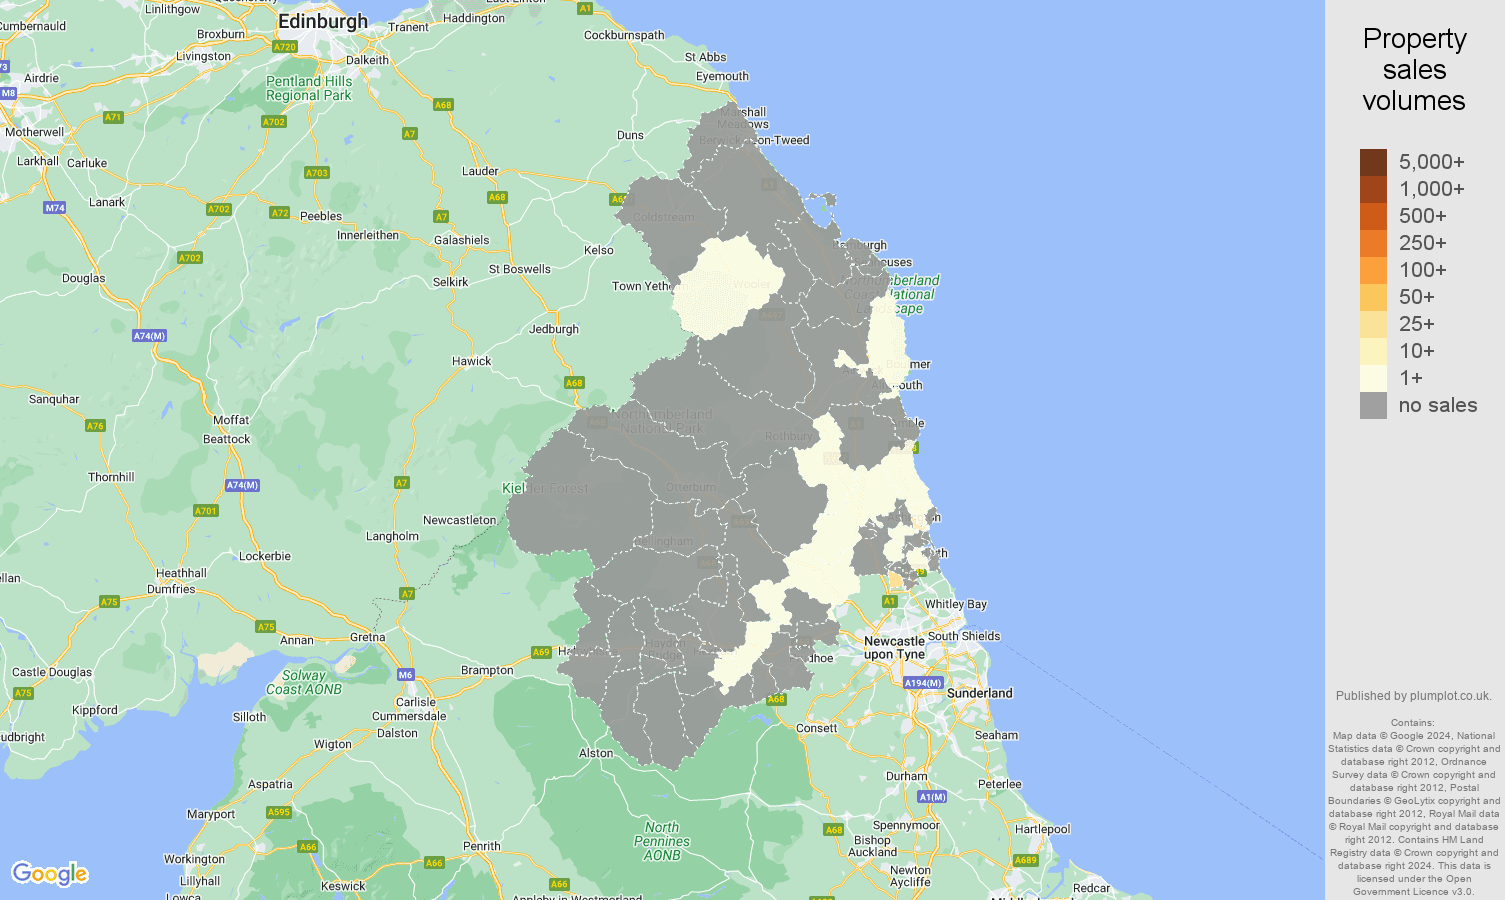Click the 1+ legend color swatch

1373,378
